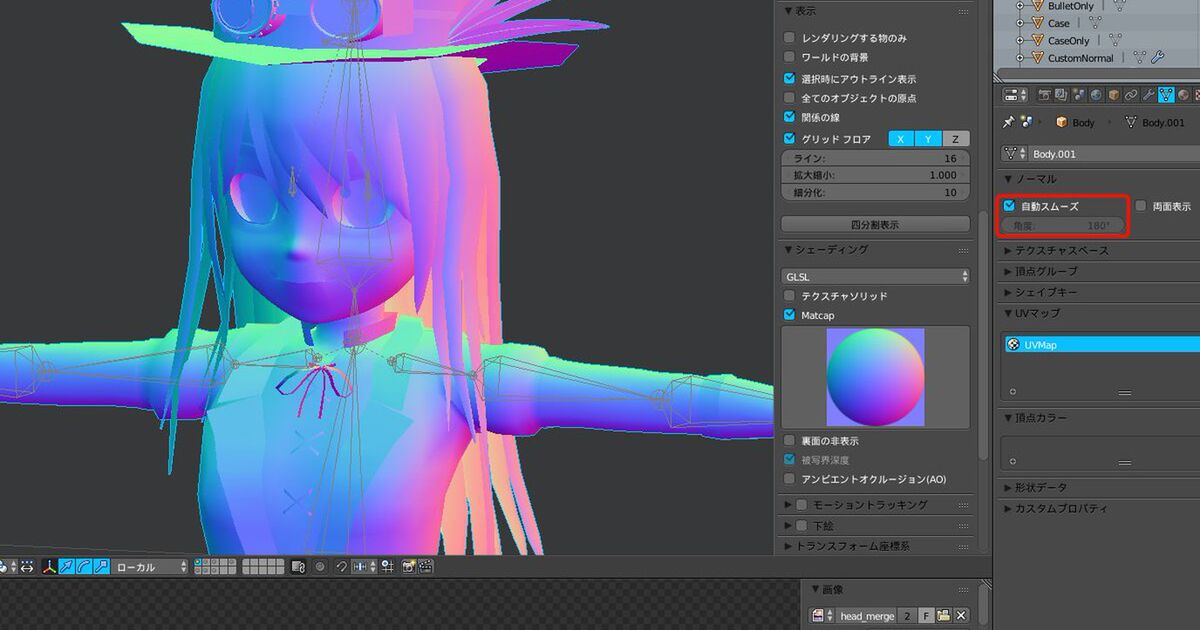Open the Modifiers tab wrench icon

point(1148,95)
